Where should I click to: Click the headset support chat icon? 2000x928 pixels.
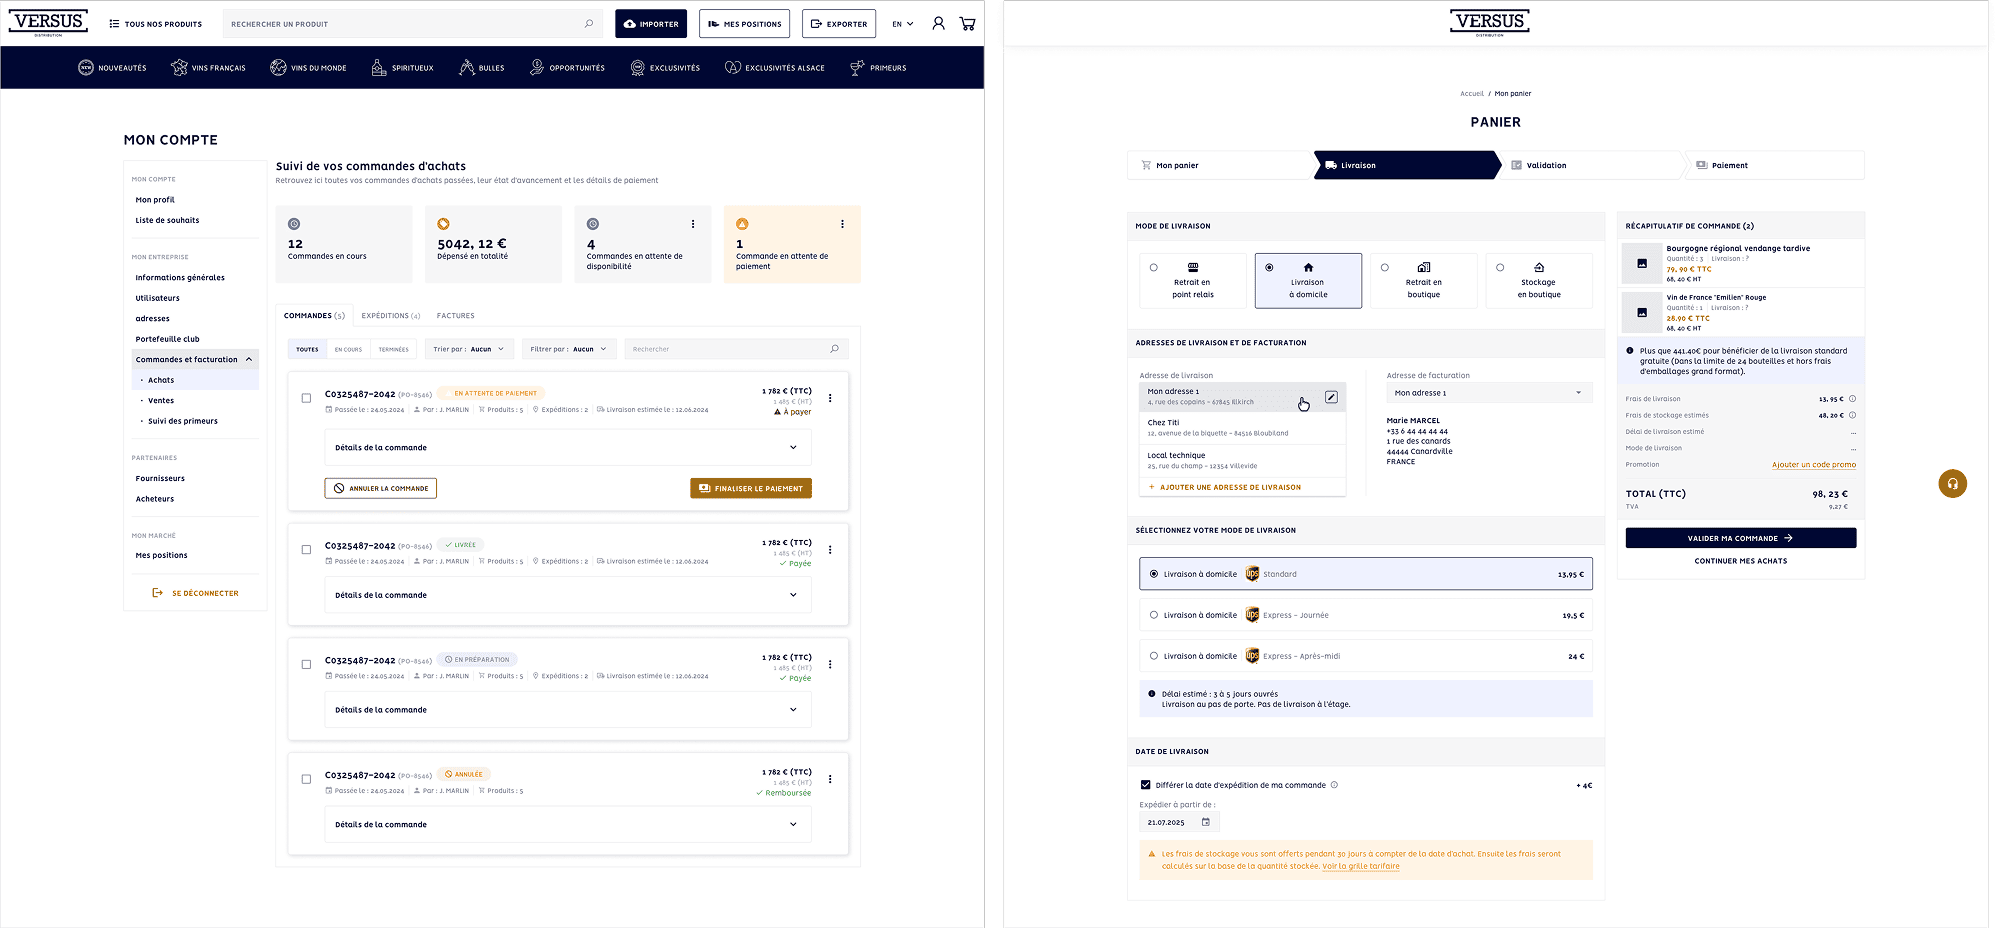[x=1952, y=484]
